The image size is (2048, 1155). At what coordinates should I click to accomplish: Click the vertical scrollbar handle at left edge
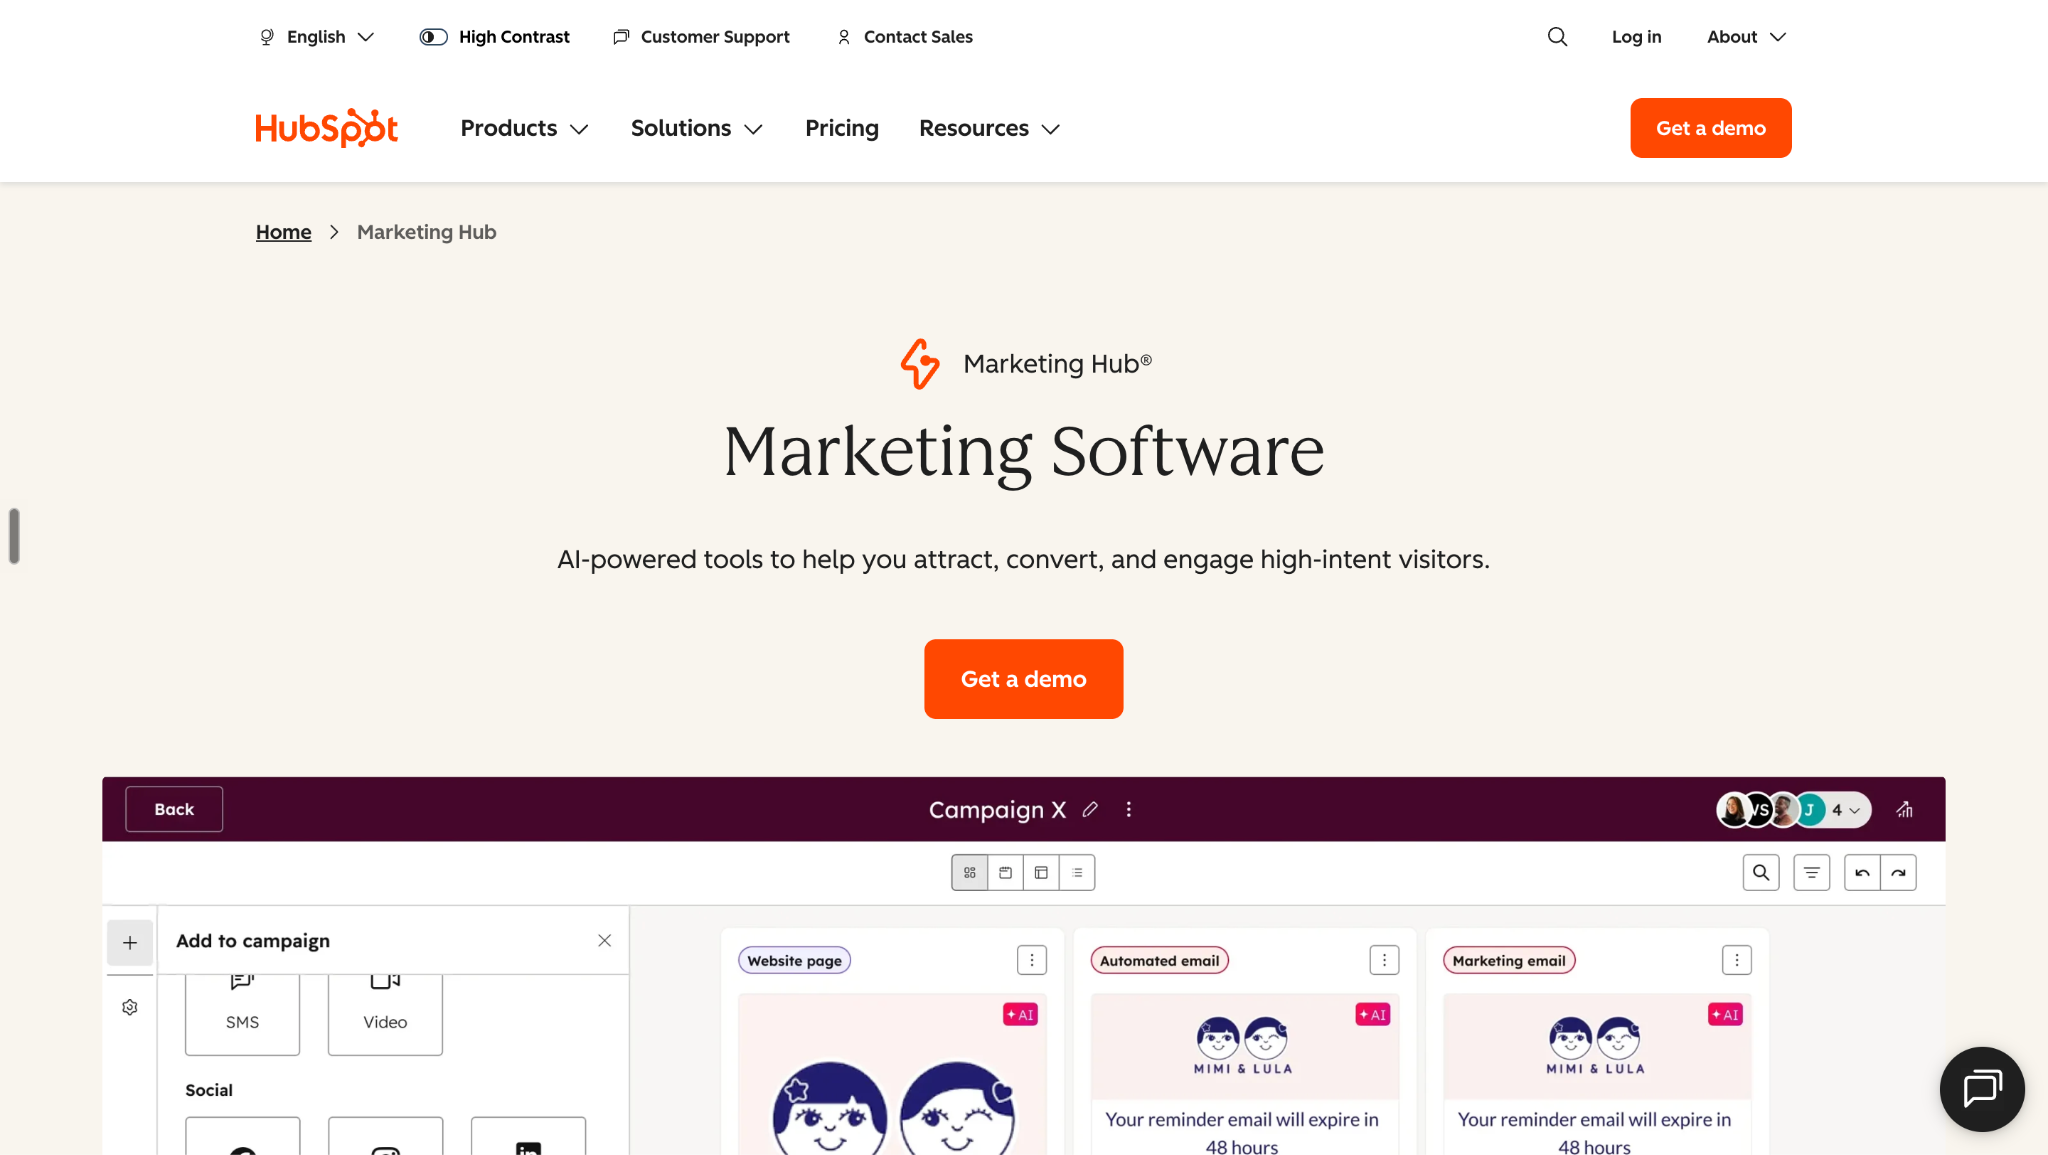tap(14, 536)
